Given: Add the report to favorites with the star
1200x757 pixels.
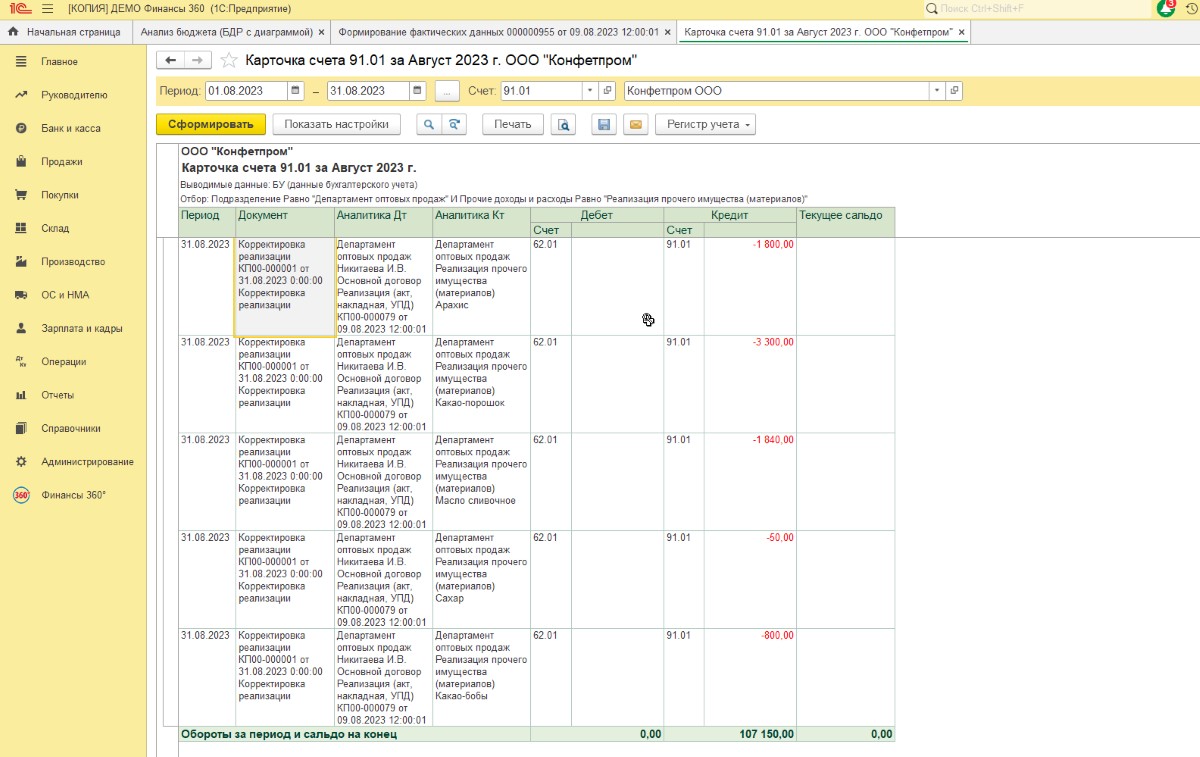Looking at the screenshot, I should (229, 60).
